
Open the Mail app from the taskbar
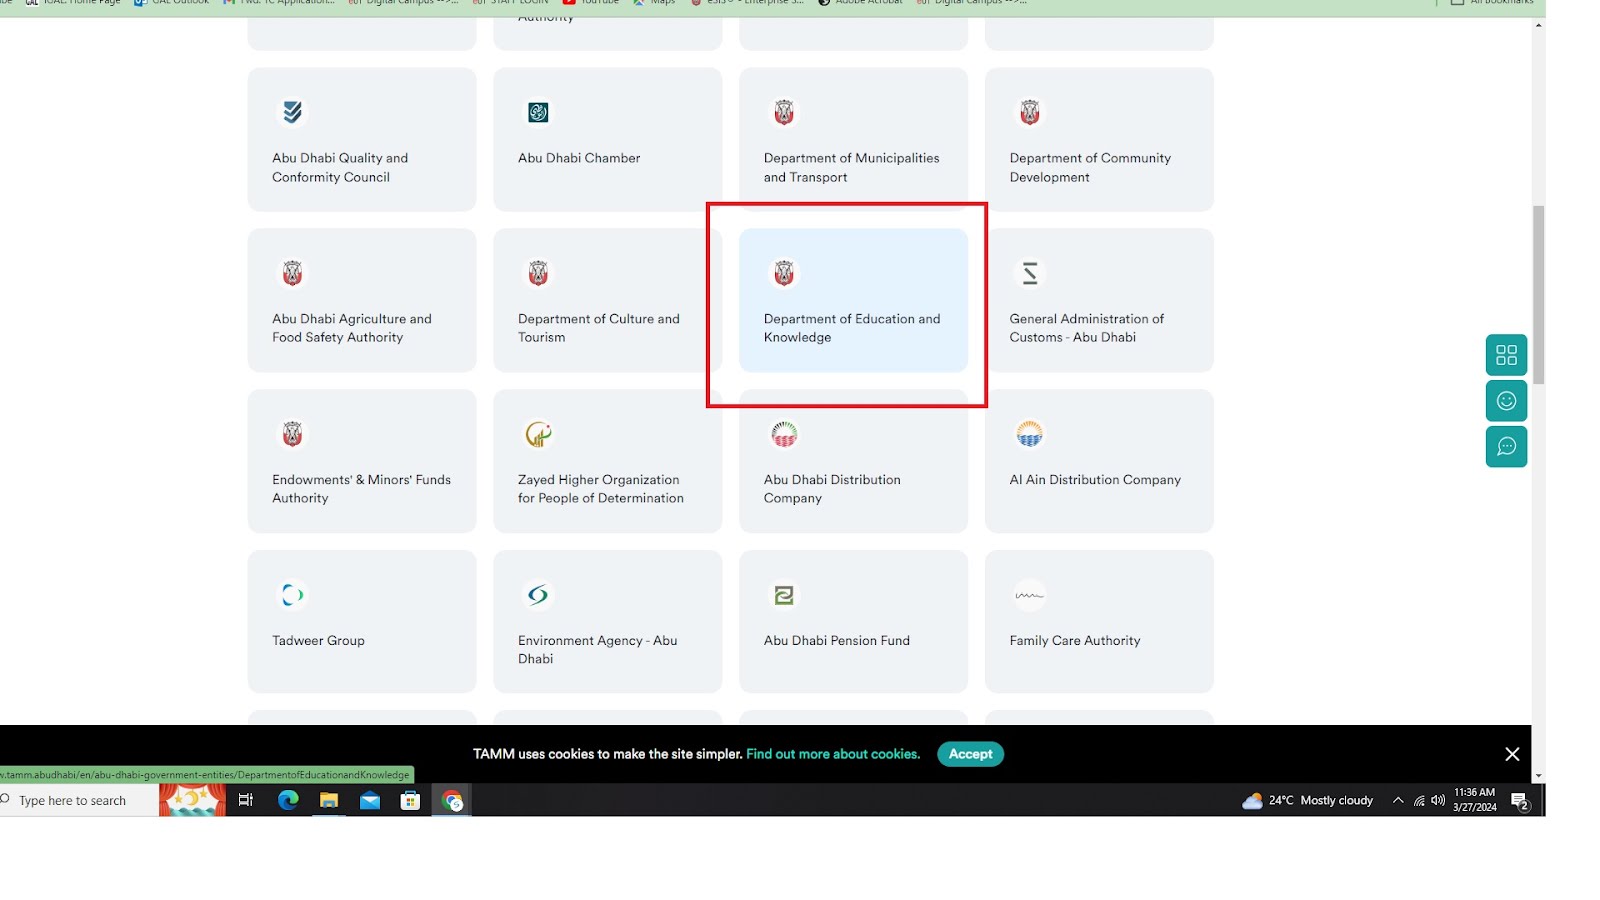pos(370,800)
